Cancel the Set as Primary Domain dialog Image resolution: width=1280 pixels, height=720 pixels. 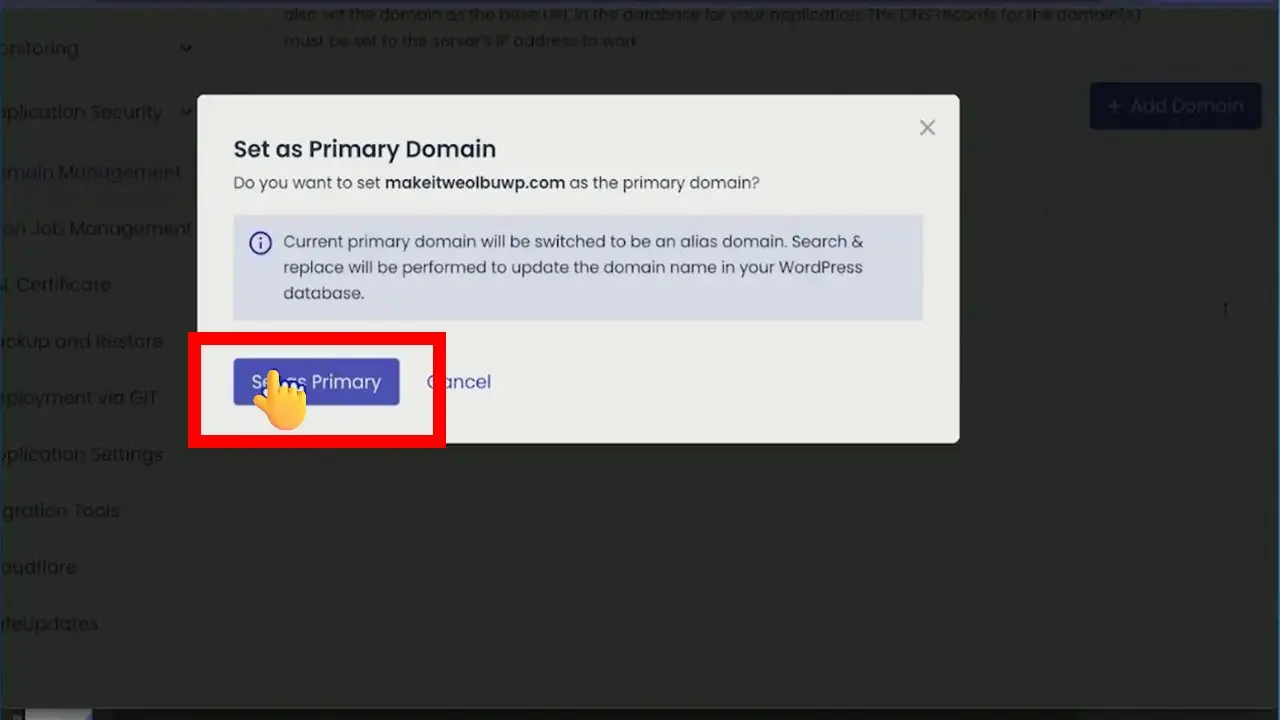(459, 382)
